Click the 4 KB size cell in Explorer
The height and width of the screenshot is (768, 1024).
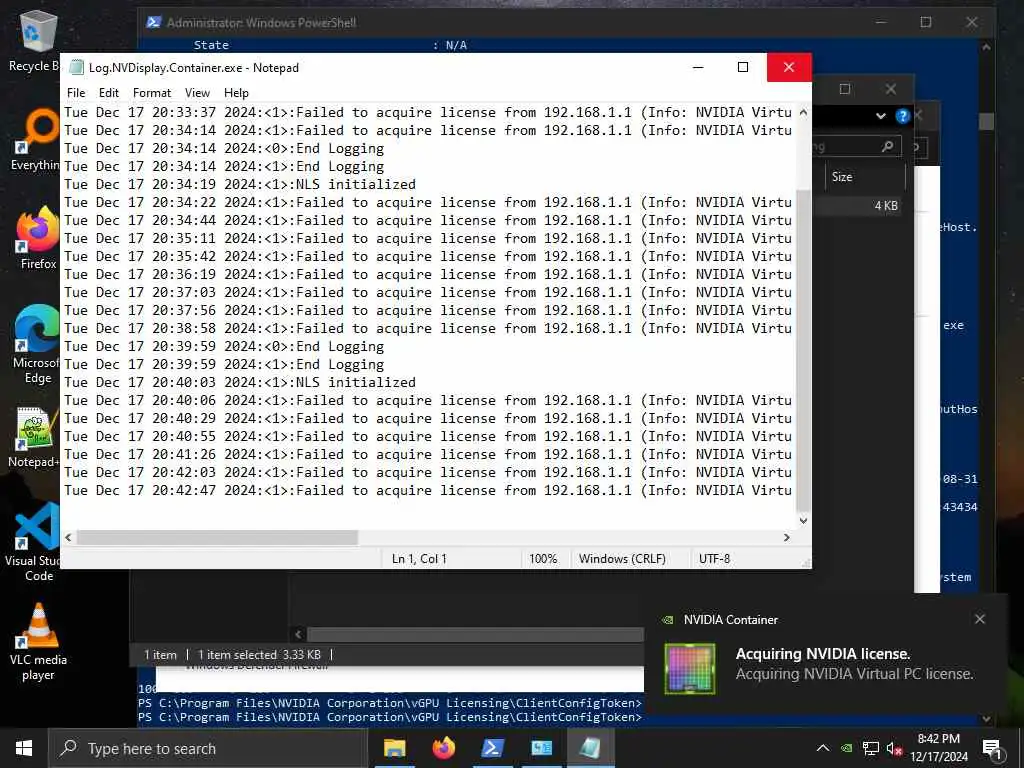tap(886, 206)
